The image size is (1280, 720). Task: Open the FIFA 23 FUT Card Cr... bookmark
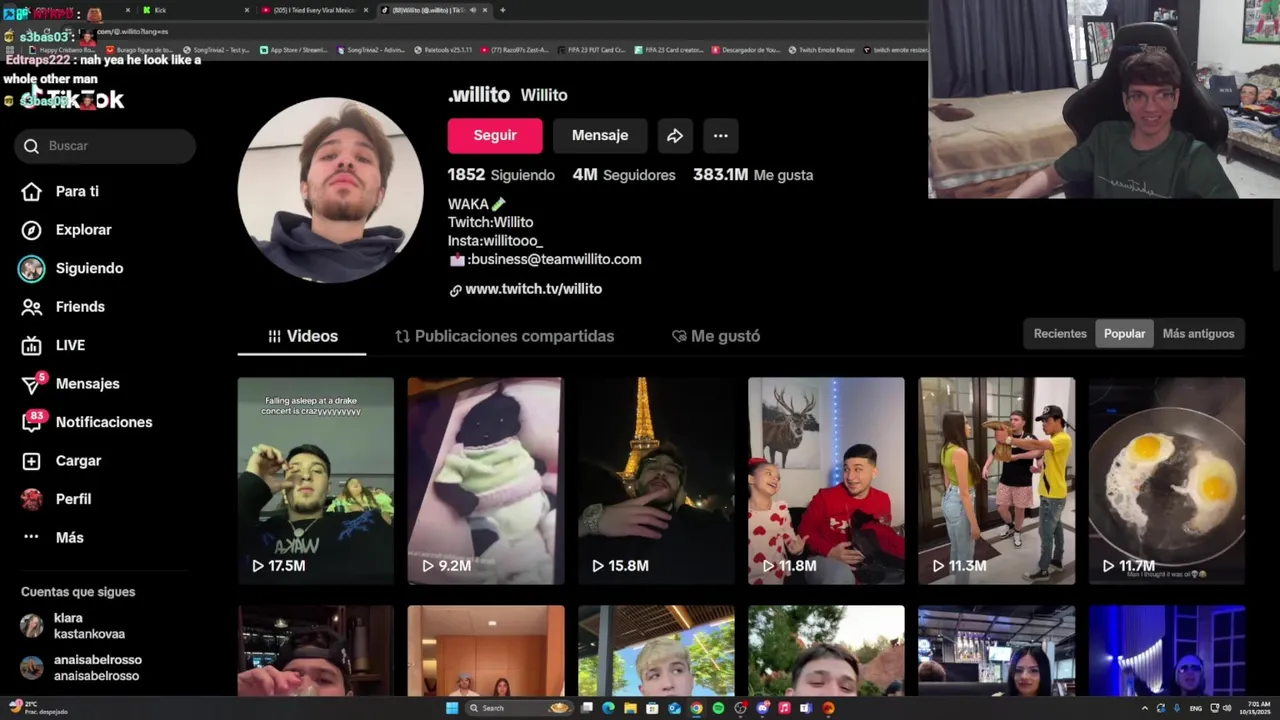click(x=591, y=49)
